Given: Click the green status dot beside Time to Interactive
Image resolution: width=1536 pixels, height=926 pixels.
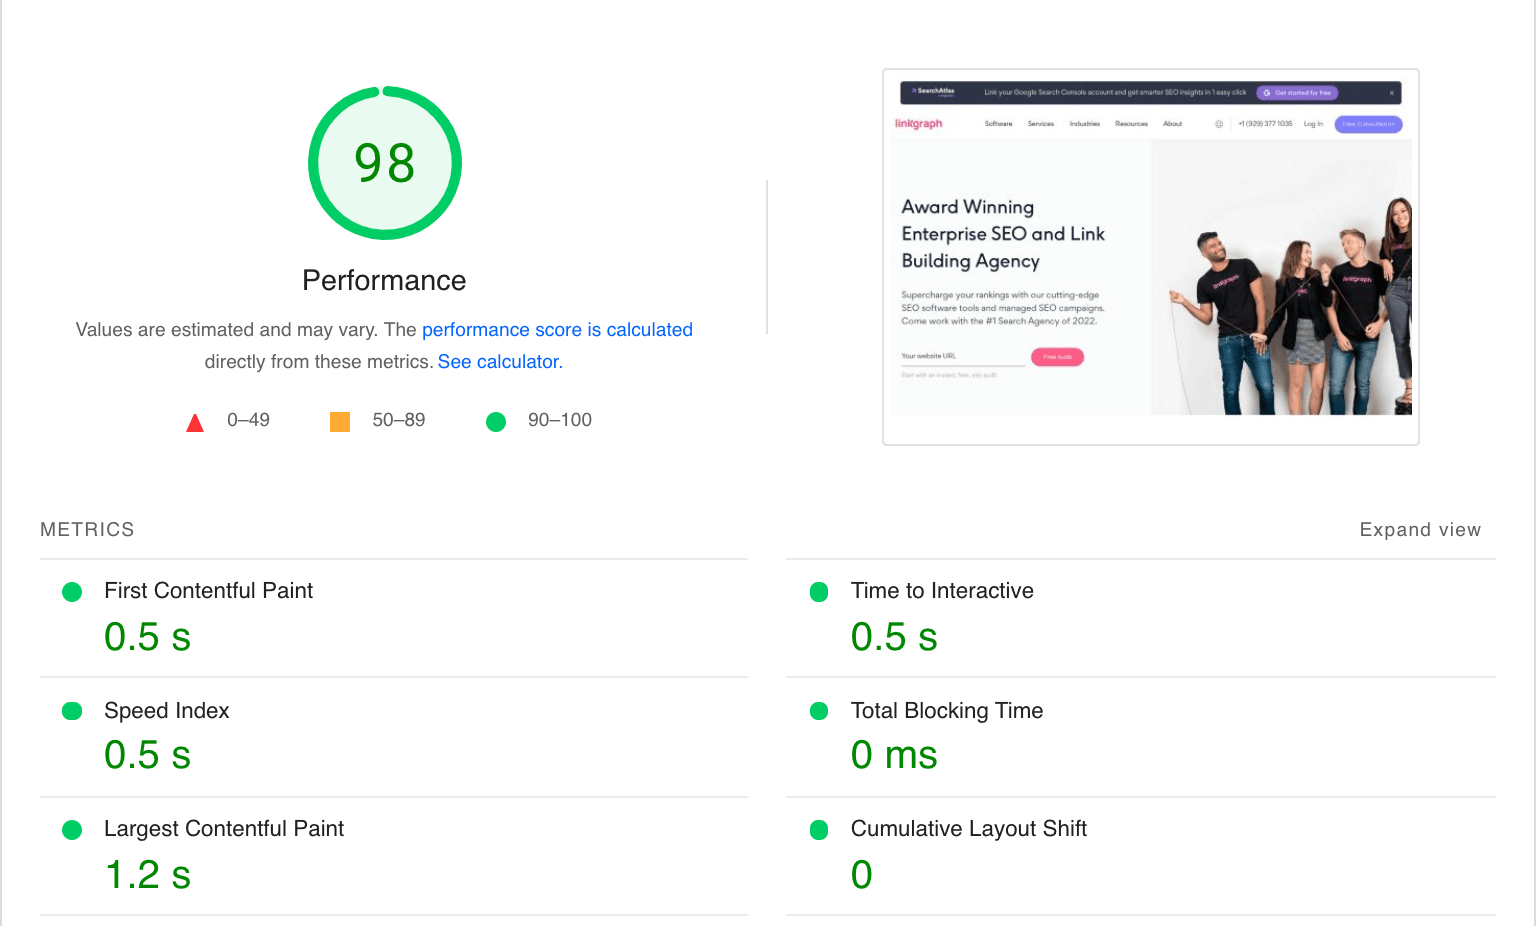Looking at the screenshot, I should pos(819,592).
